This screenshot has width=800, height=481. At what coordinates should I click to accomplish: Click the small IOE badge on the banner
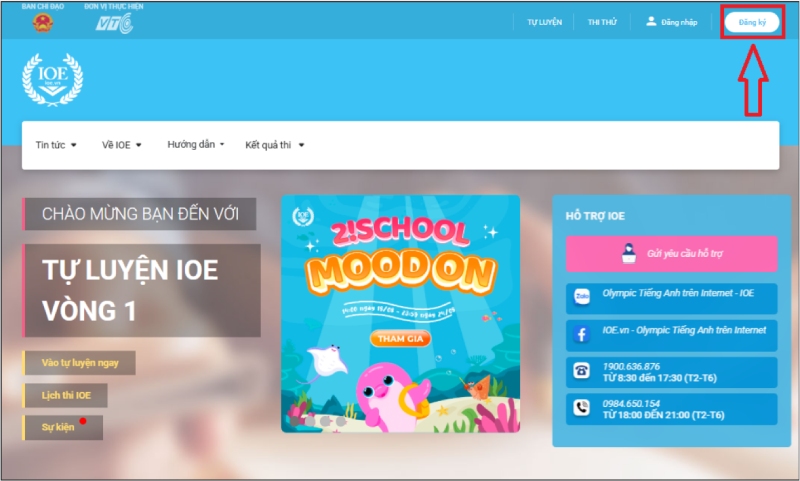(303, 216)
